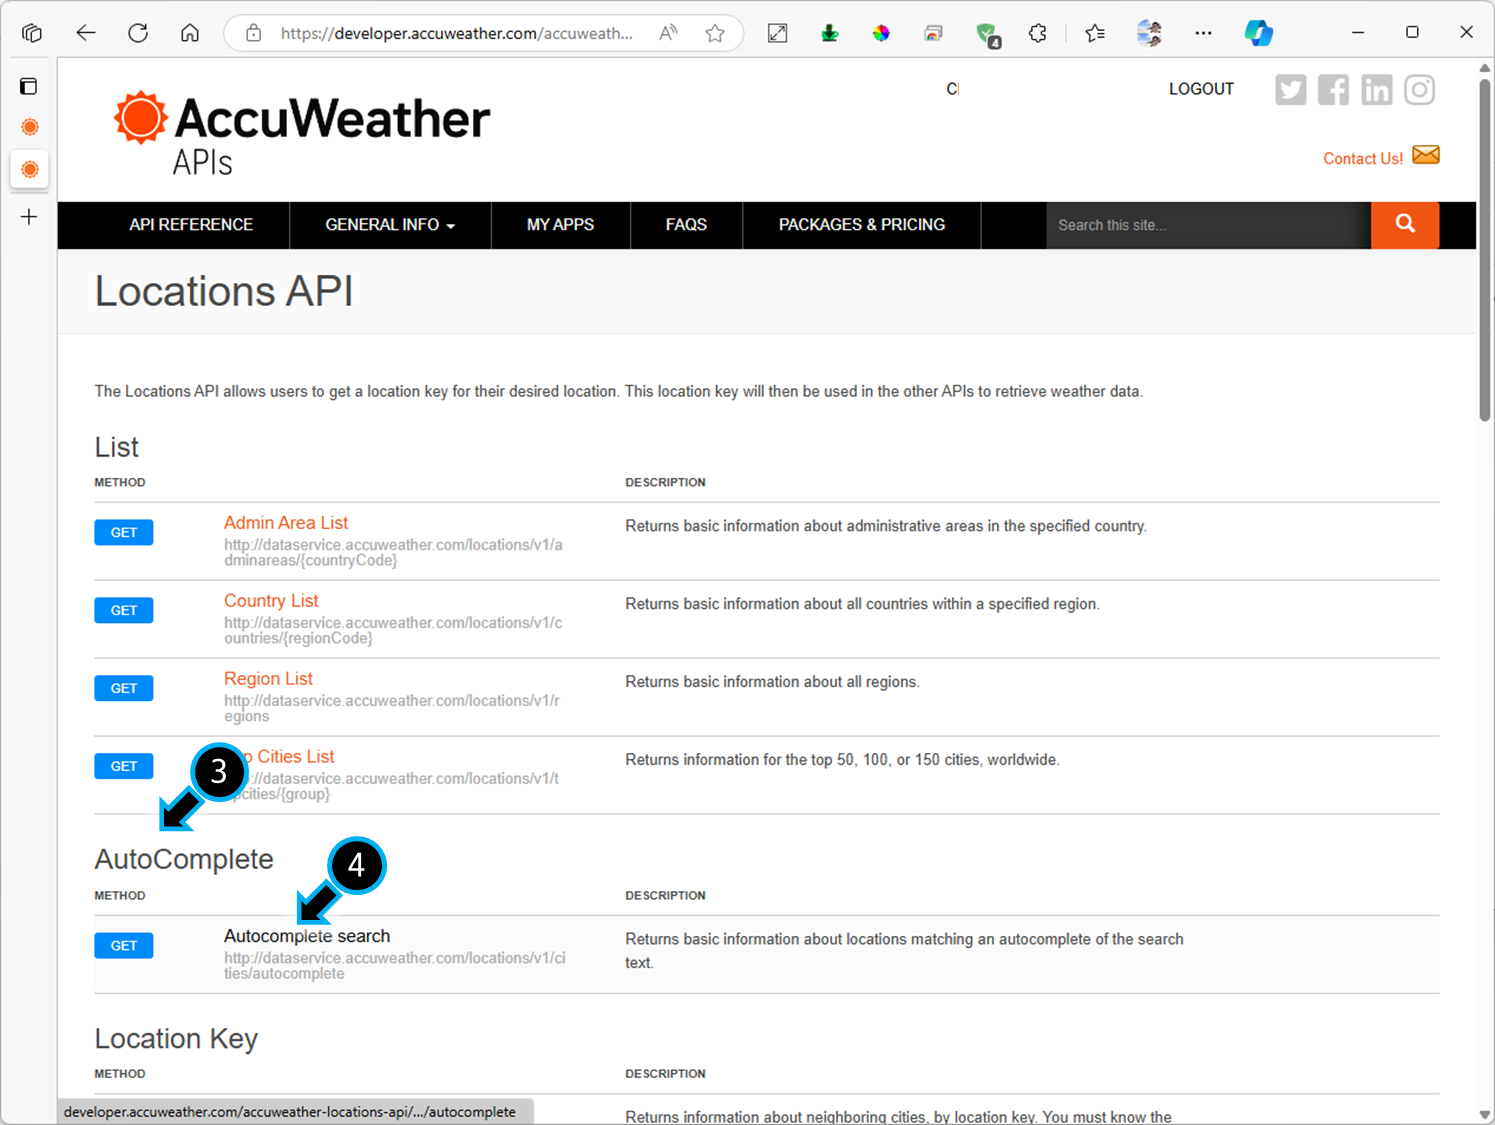Open API Reference menu item
The image size is (1495, 1125).
191,225
